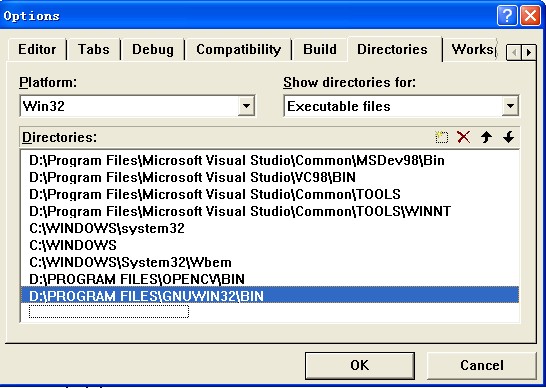Move selected directory down with arrow icon

pos(508,137)
